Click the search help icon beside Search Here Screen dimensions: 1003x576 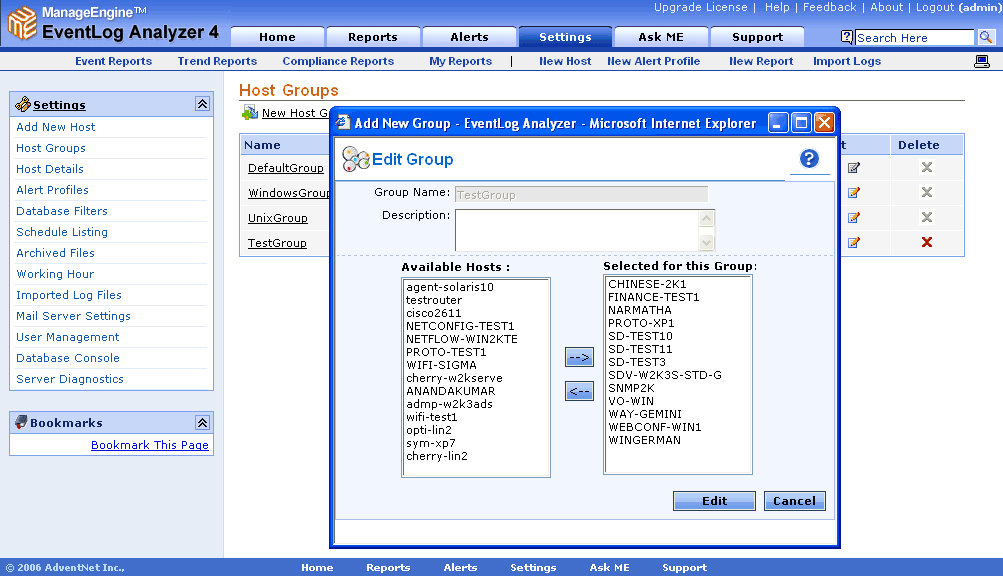tap(846, 37)
